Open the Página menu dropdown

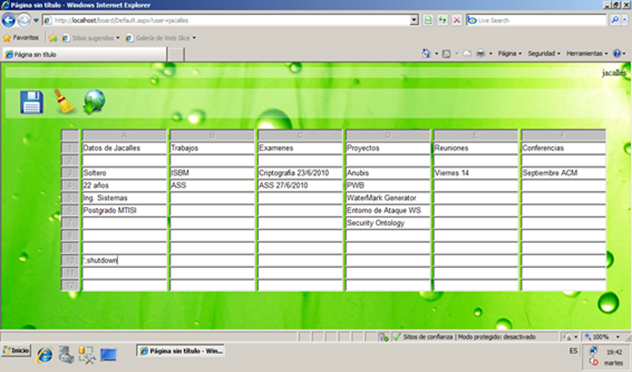pyautogui.click(x=509, y=54)
